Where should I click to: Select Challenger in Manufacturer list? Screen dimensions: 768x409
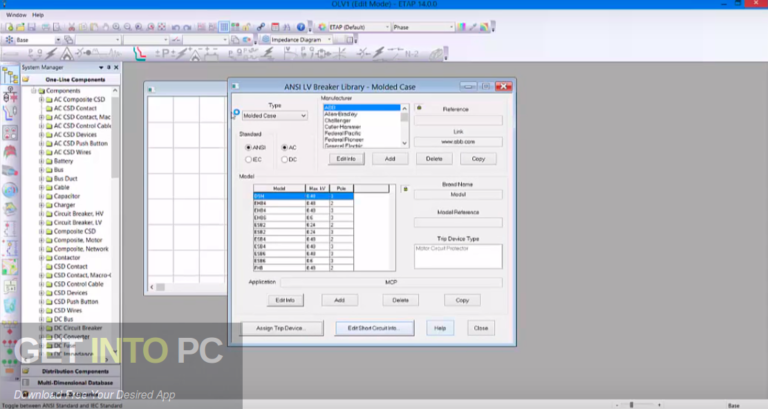point(337,120)
